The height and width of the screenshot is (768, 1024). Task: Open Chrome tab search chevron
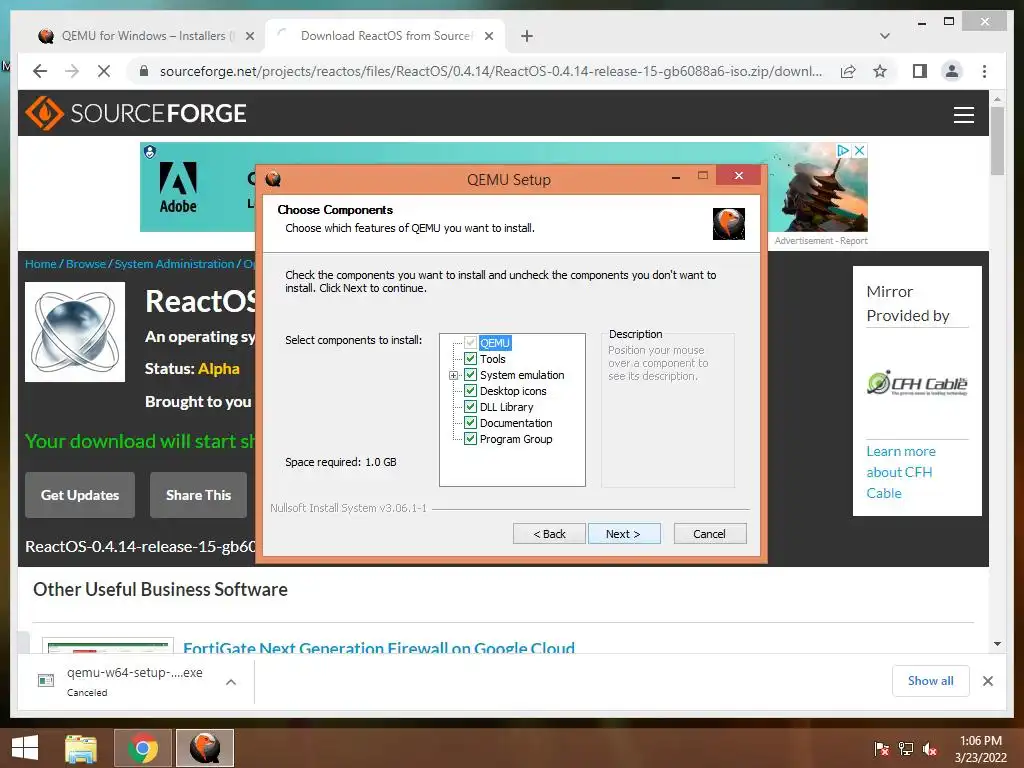885,36
